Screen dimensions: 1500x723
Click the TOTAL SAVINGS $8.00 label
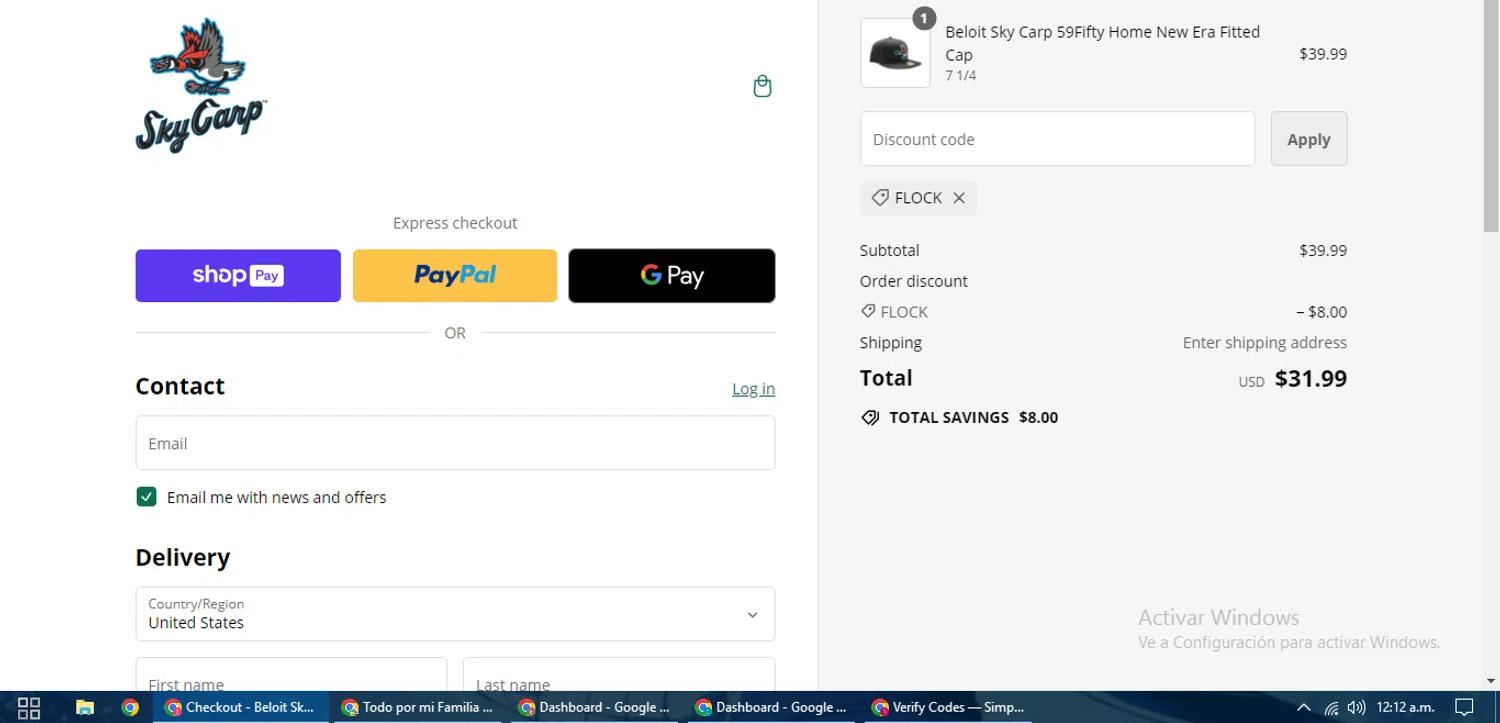[973, 418]
